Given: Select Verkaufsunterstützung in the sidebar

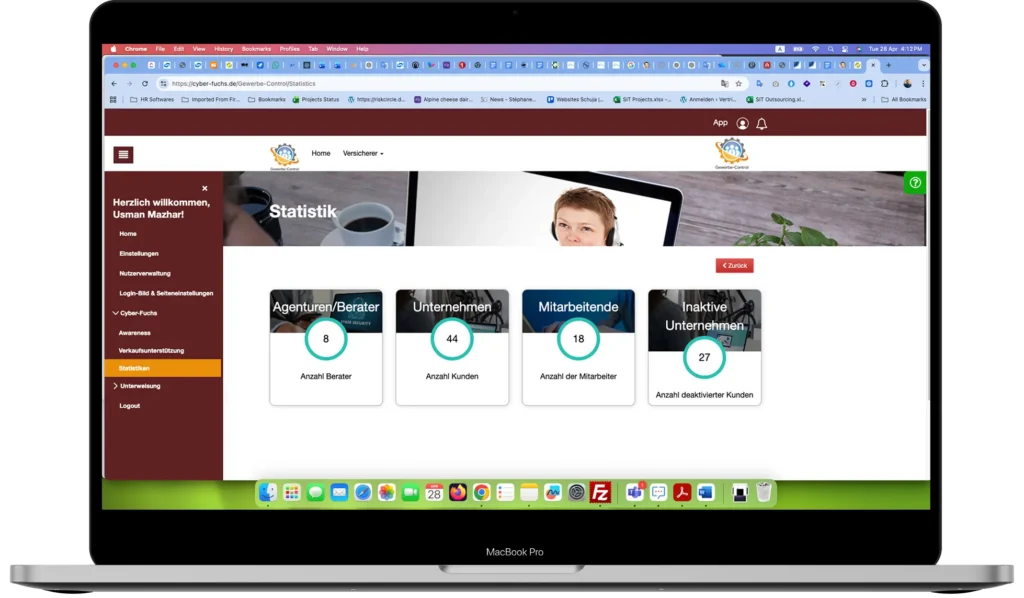Looking at the screenshot, I should click(x=152, y=351).
